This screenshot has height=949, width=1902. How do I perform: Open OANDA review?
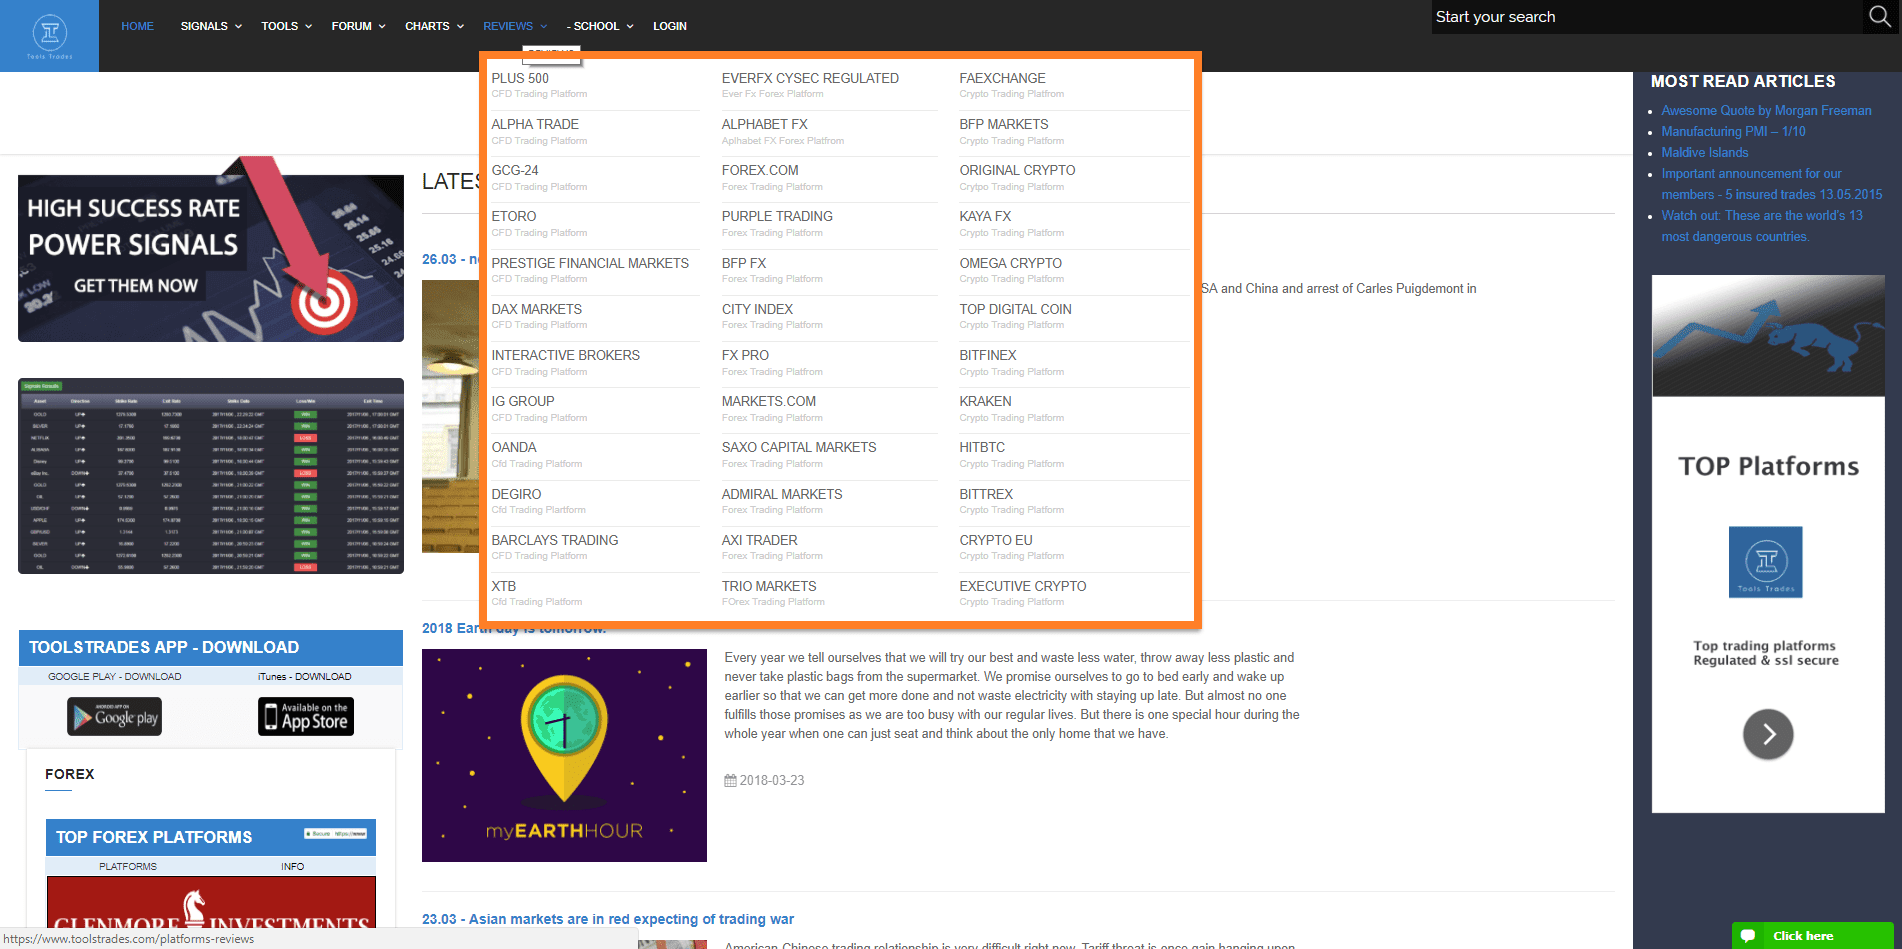[x=514, y=447]
